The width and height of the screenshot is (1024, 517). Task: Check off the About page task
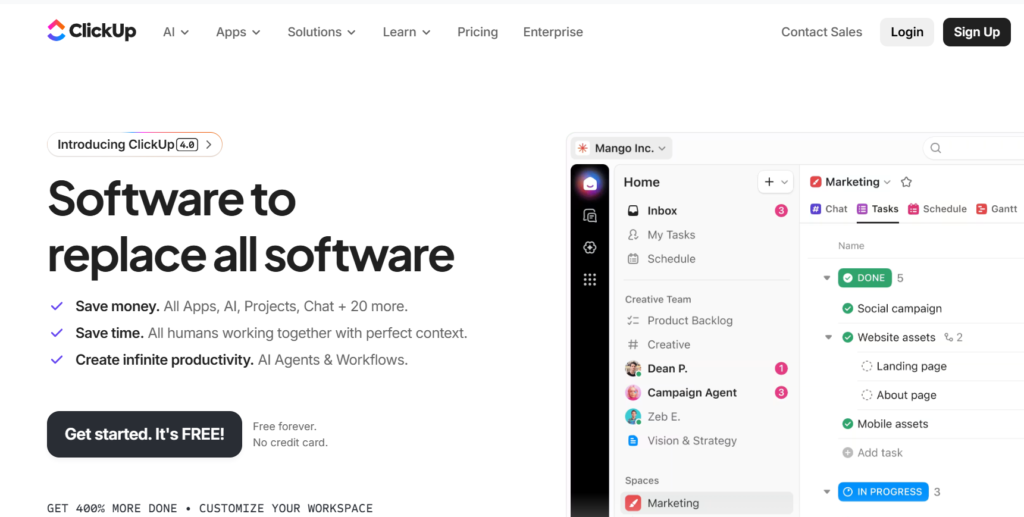pos(867,395)
